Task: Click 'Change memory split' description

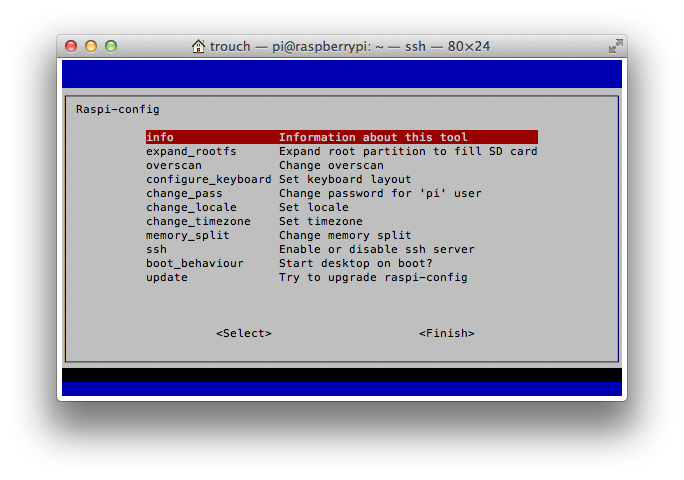Action: tap(345, 235)
